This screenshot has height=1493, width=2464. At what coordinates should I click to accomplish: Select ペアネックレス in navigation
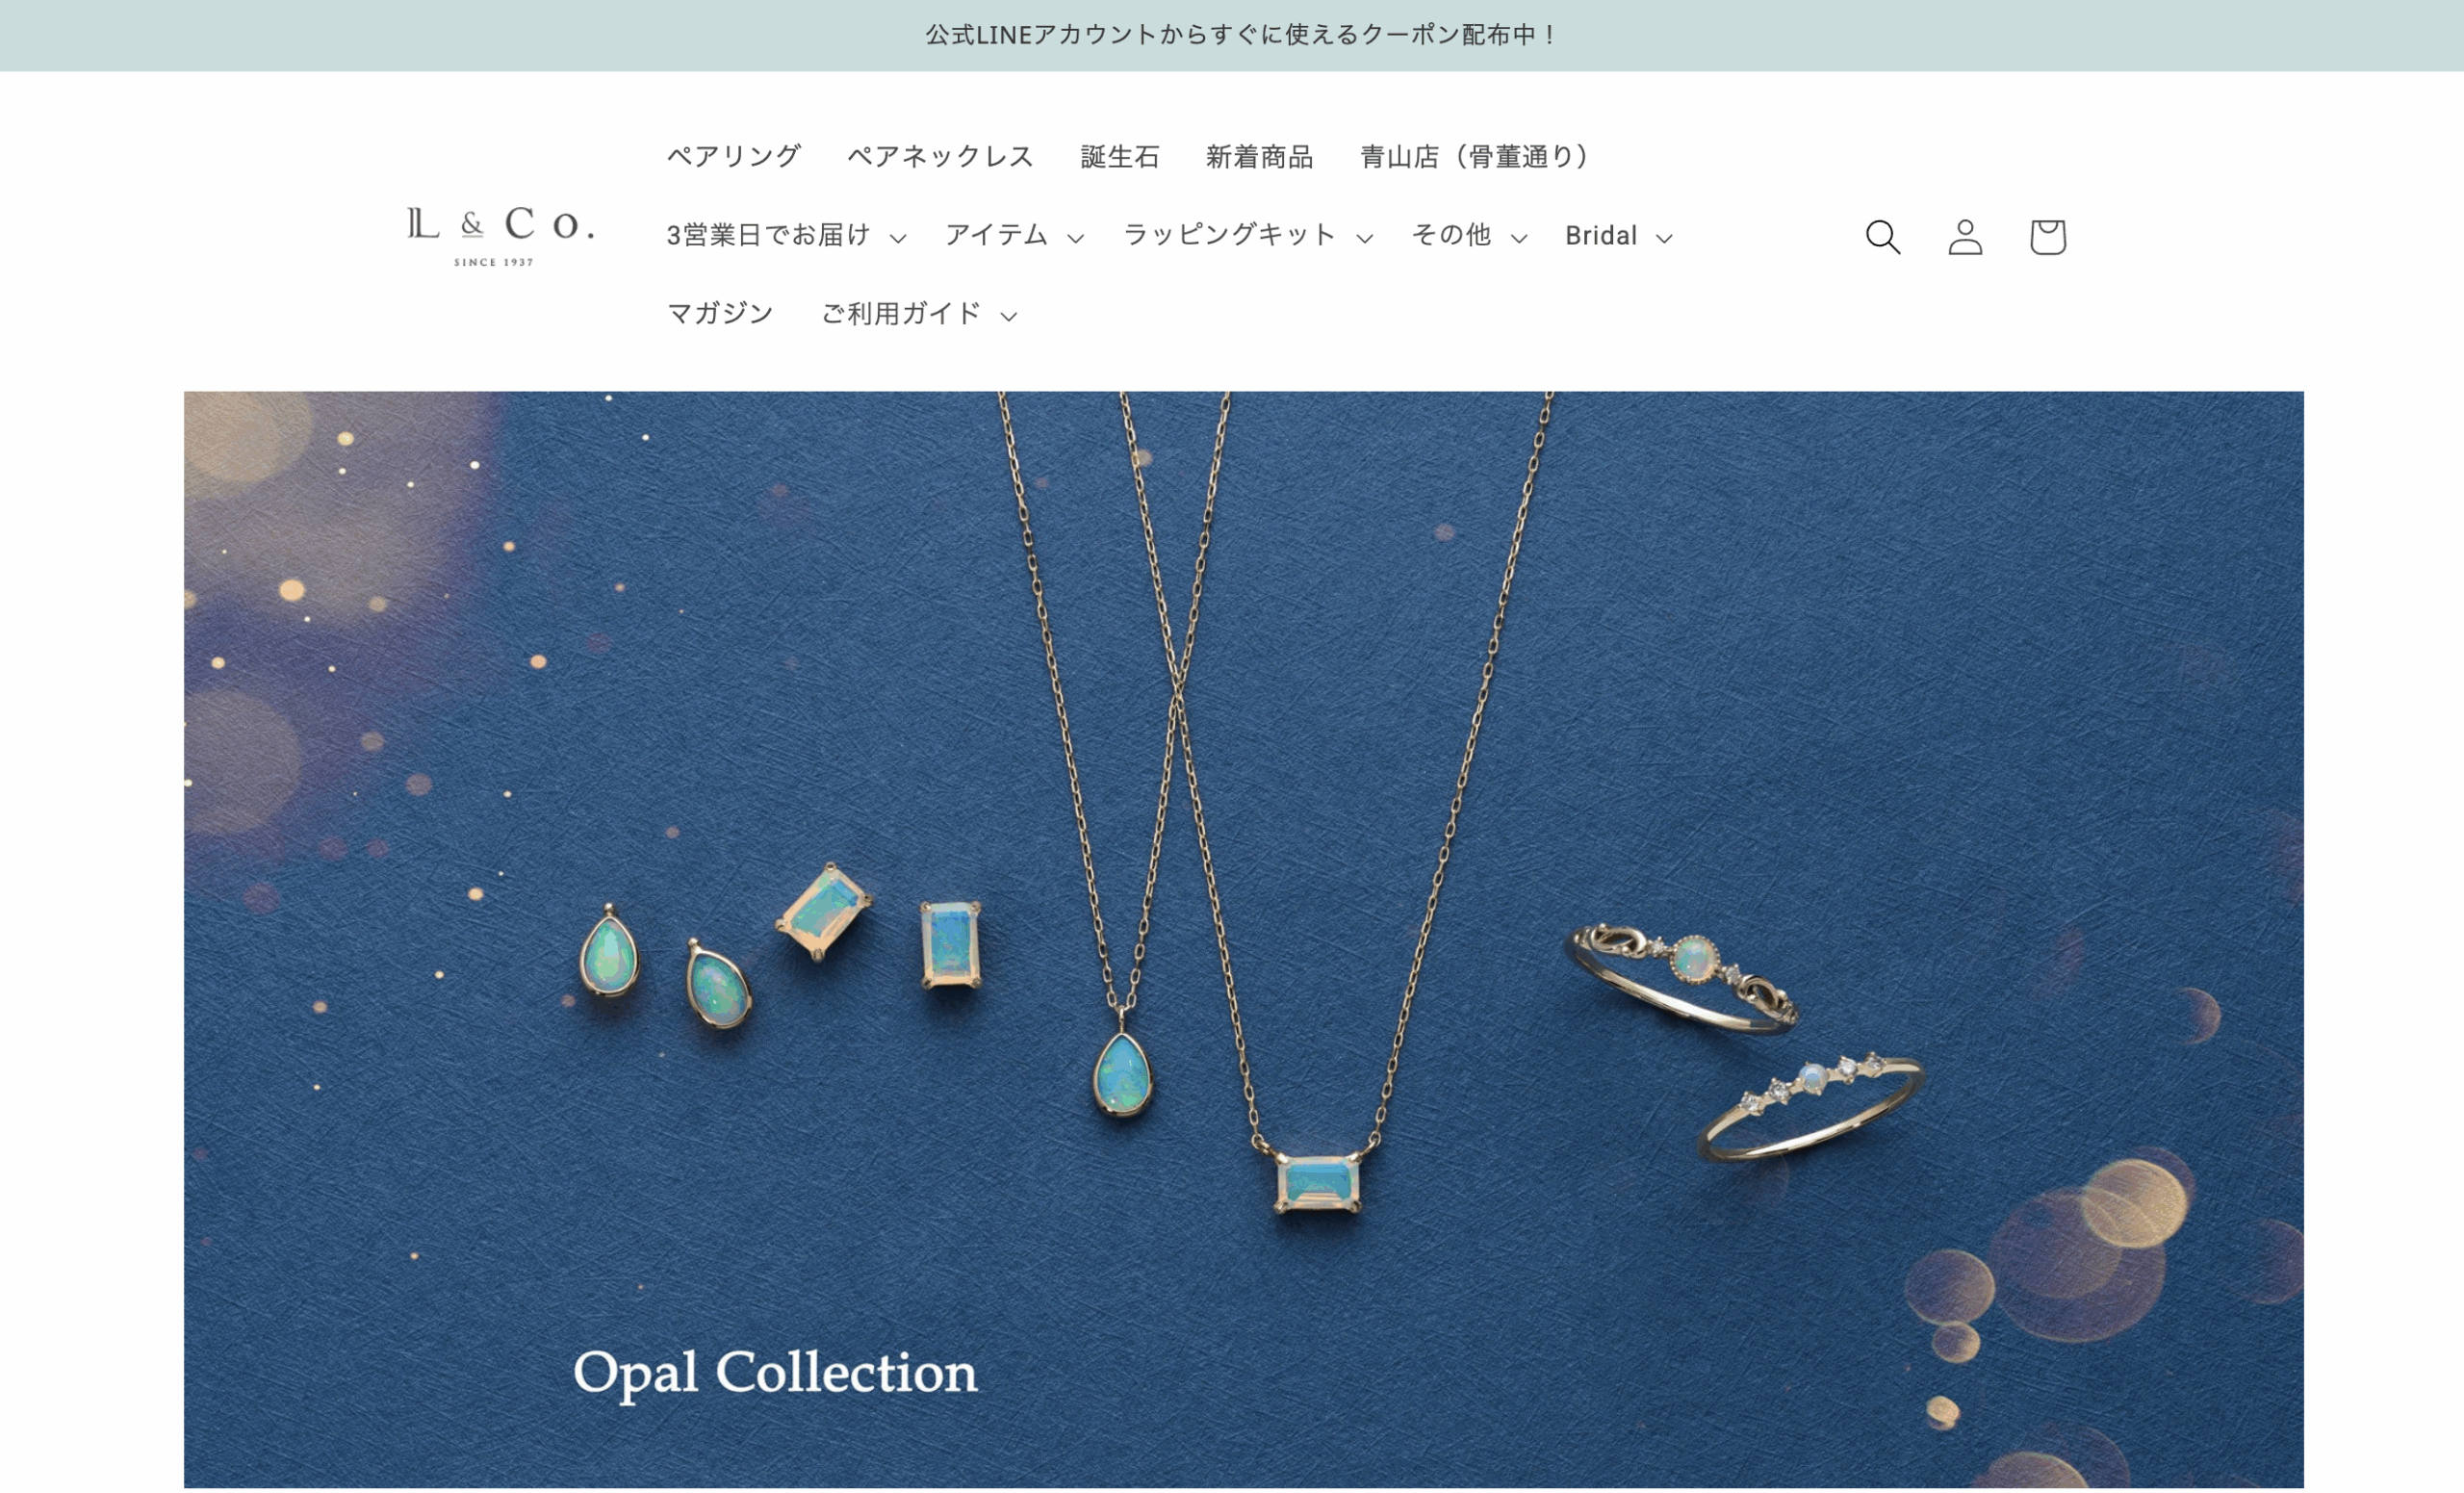pyautogui.click(x=940, y=157)
